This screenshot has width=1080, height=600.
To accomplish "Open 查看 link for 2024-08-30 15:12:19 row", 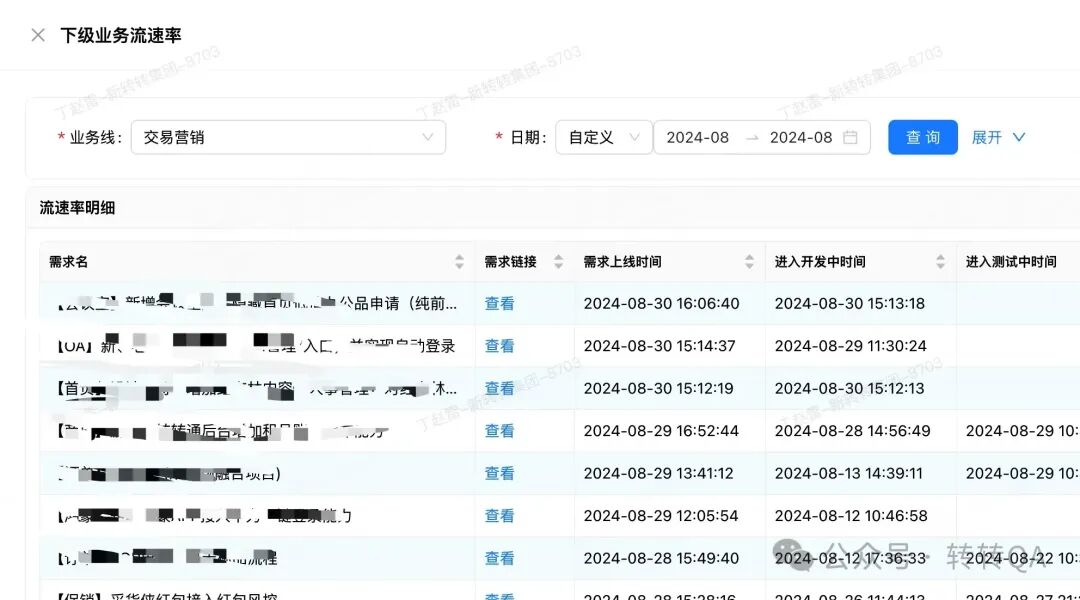I will coord(499,389).
